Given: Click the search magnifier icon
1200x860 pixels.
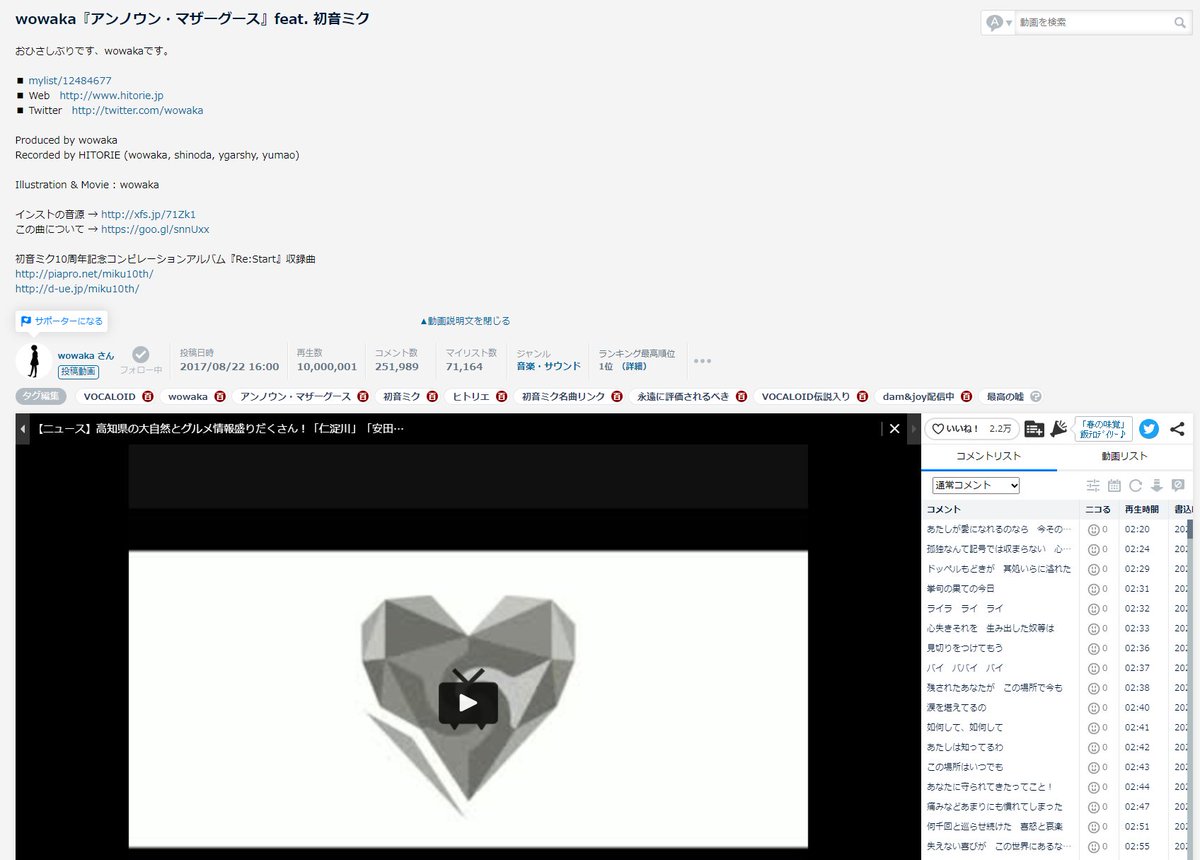Looking at the screenshot, I should coord(1180,22).
